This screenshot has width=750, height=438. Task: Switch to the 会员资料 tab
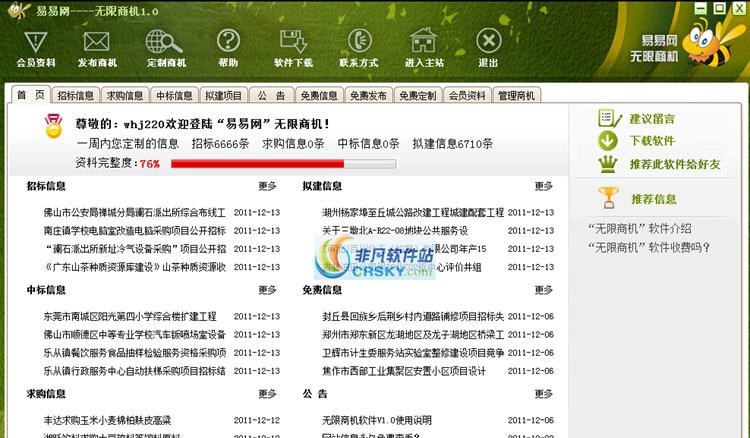467,95
